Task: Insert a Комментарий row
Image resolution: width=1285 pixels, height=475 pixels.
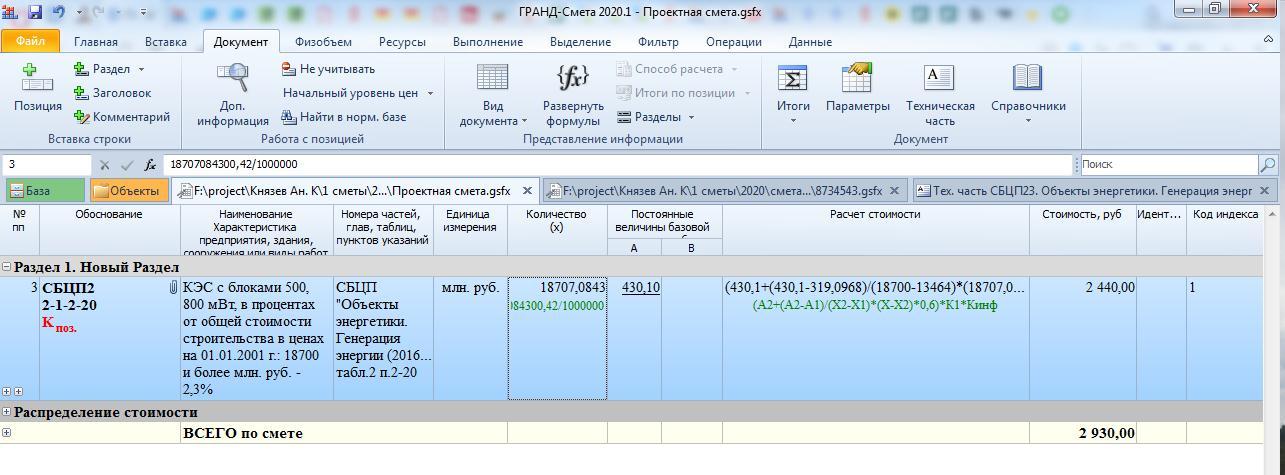Action: pos(122,117)
